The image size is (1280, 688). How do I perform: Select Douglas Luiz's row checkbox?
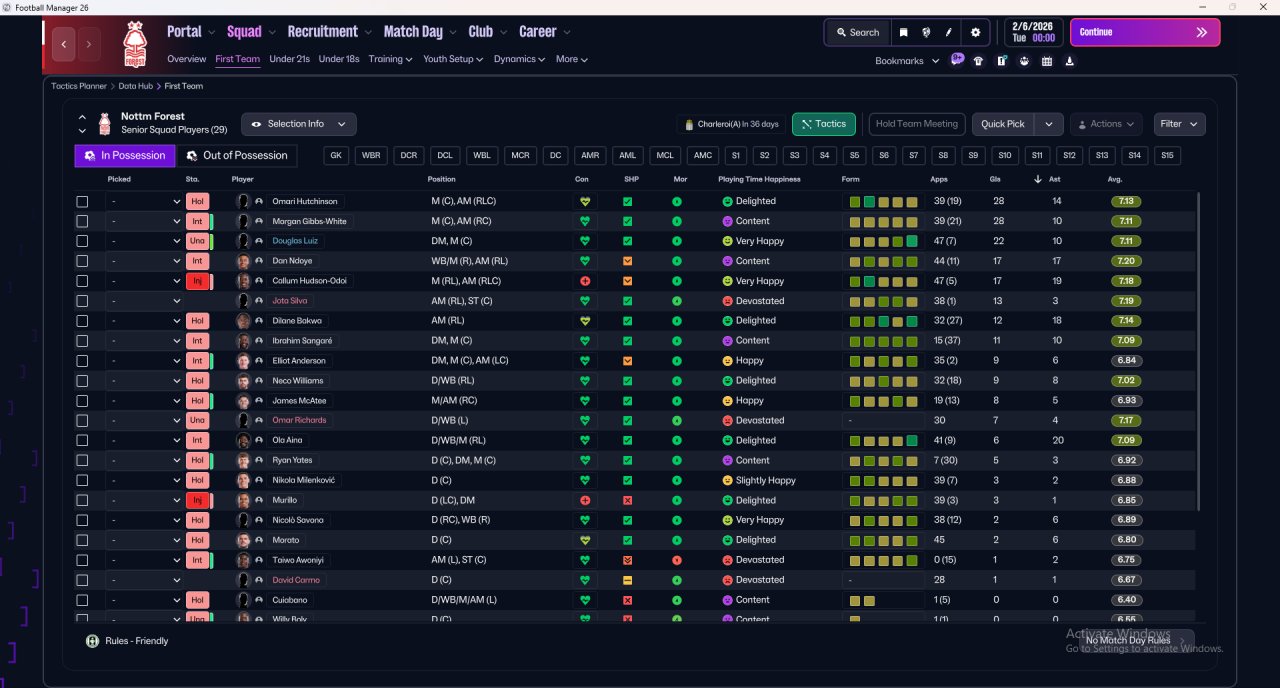coord(82,241)
